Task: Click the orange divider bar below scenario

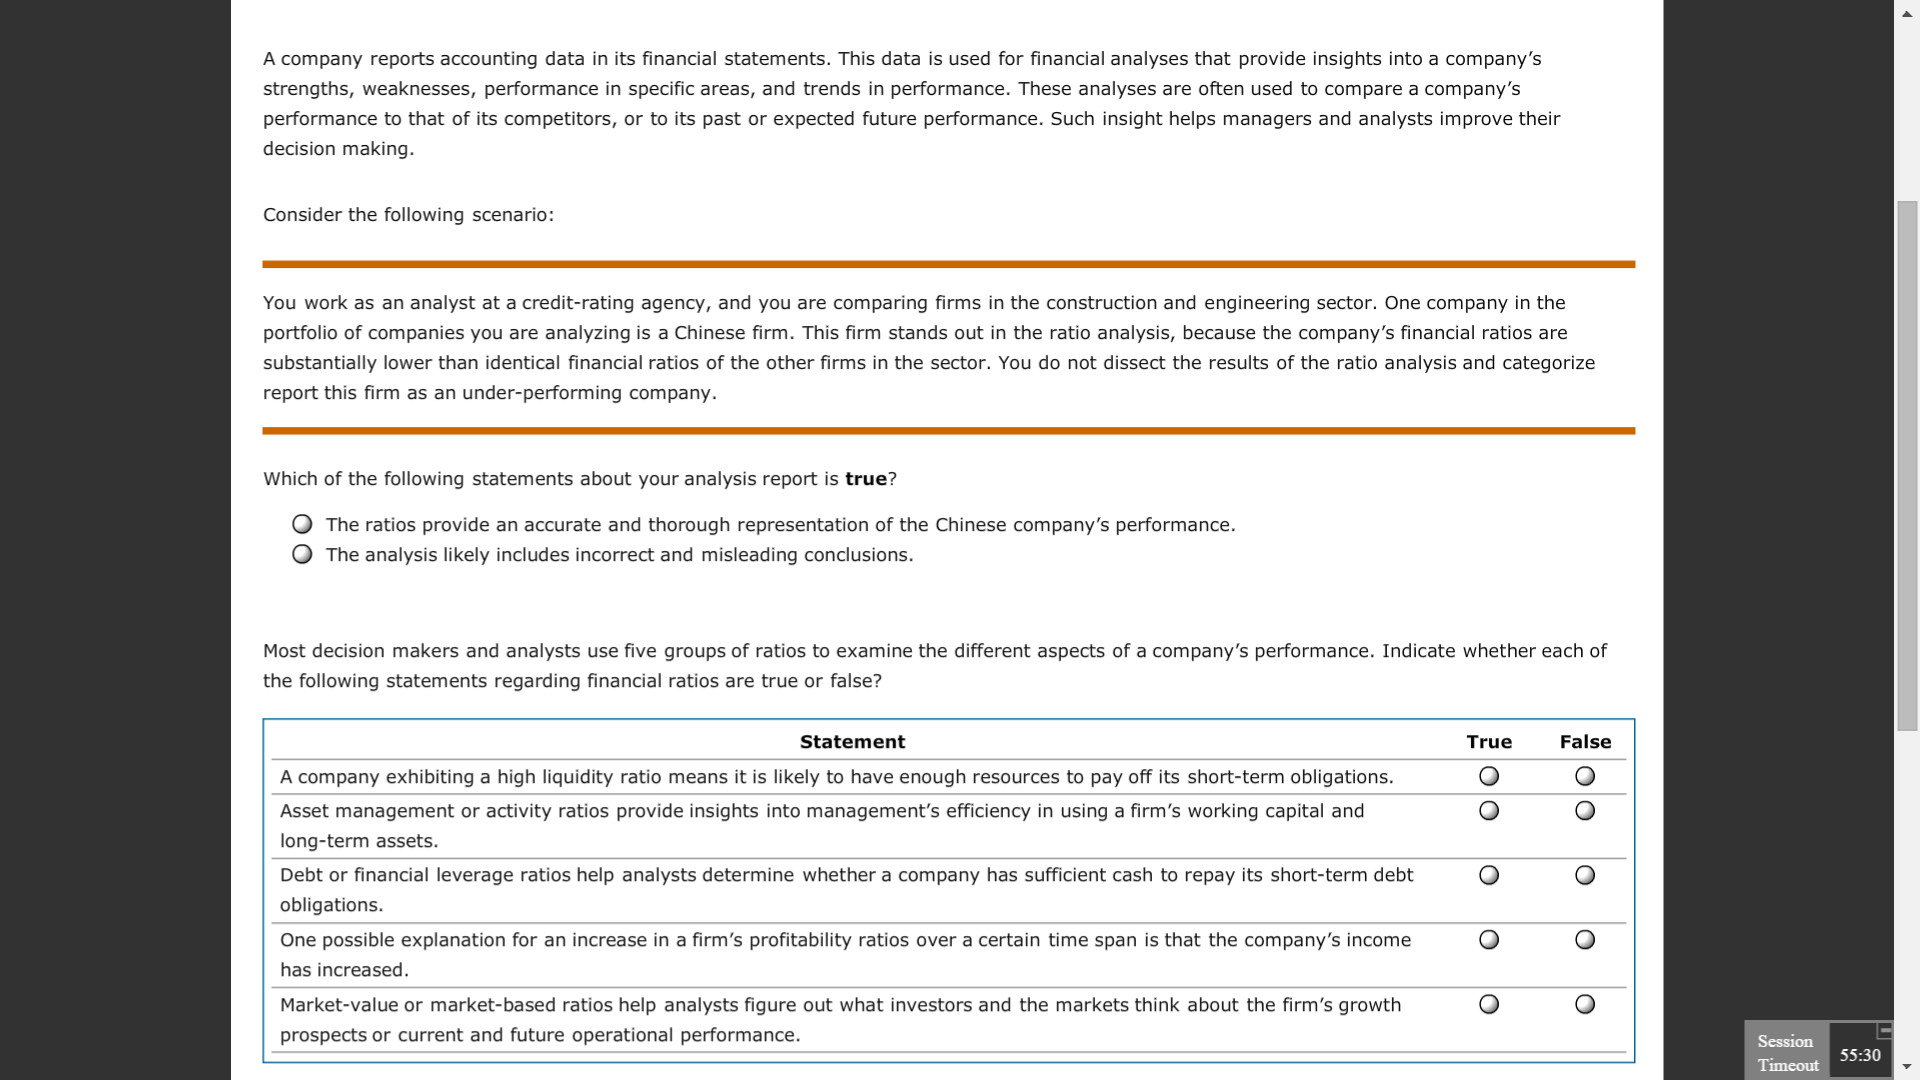Action: pos(947,430)
